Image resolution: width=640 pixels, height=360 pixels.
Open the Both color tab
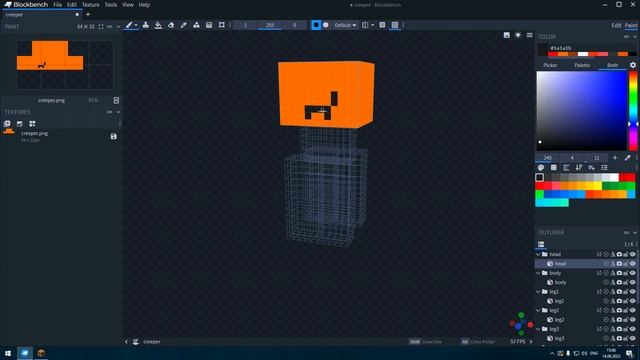[612, 65]
